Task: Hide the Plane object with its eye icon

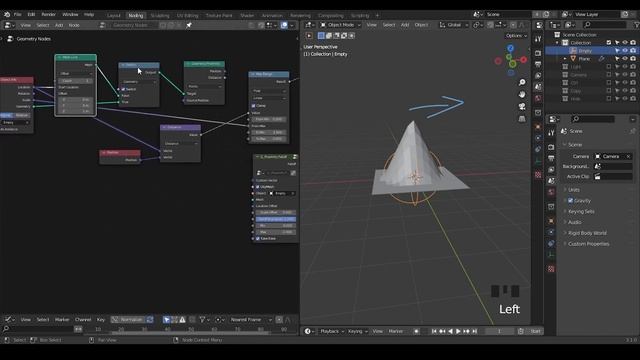Action: [625, 59]
